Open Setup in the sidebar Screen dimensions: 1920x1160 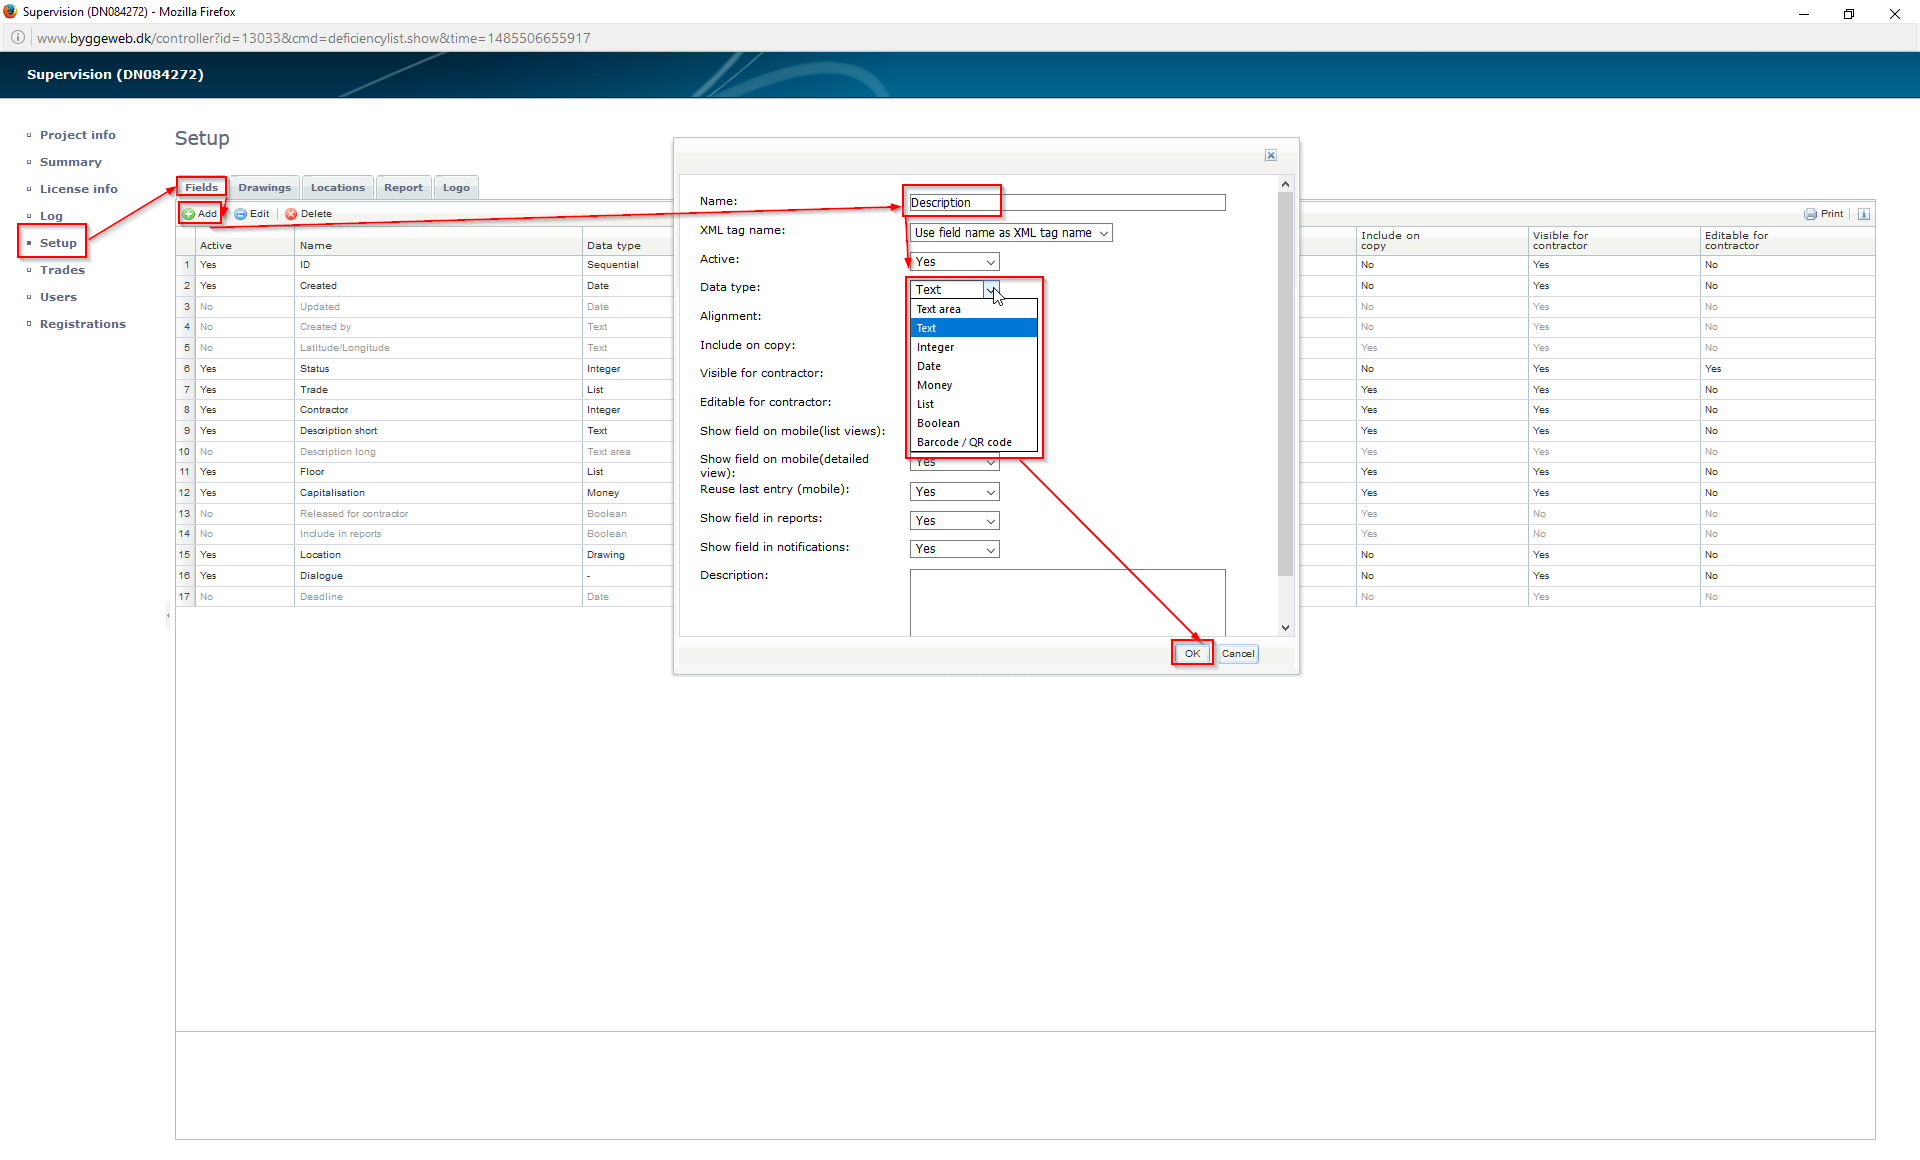(58, 243)
